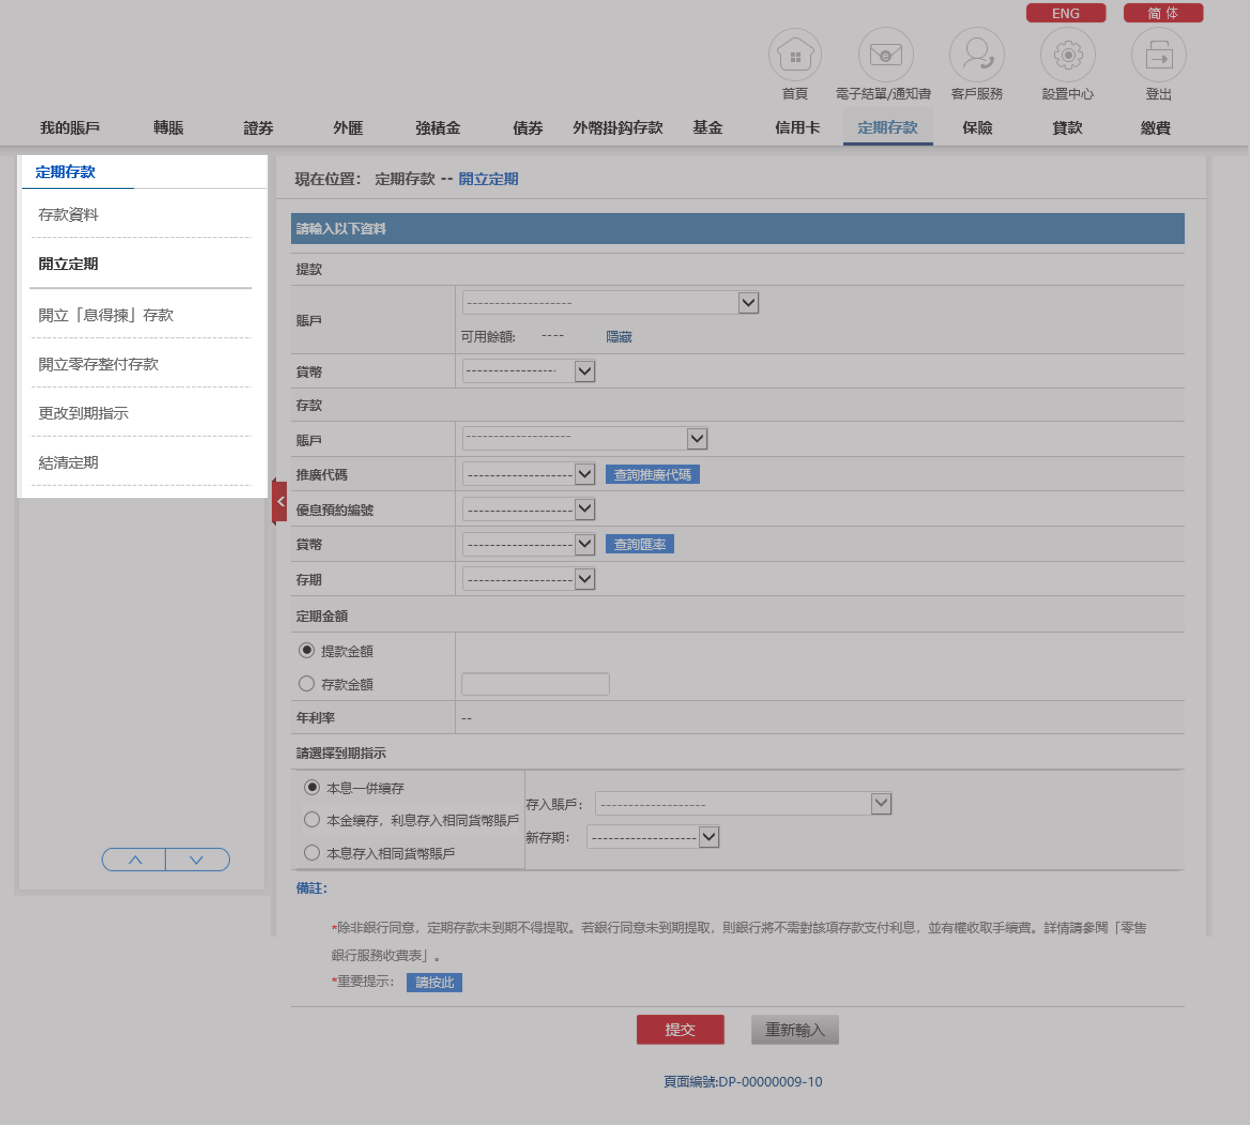Switch to the 外匯 menu tab
Viewport: 1250px width, 1125px height.
[x=348, y=128]
